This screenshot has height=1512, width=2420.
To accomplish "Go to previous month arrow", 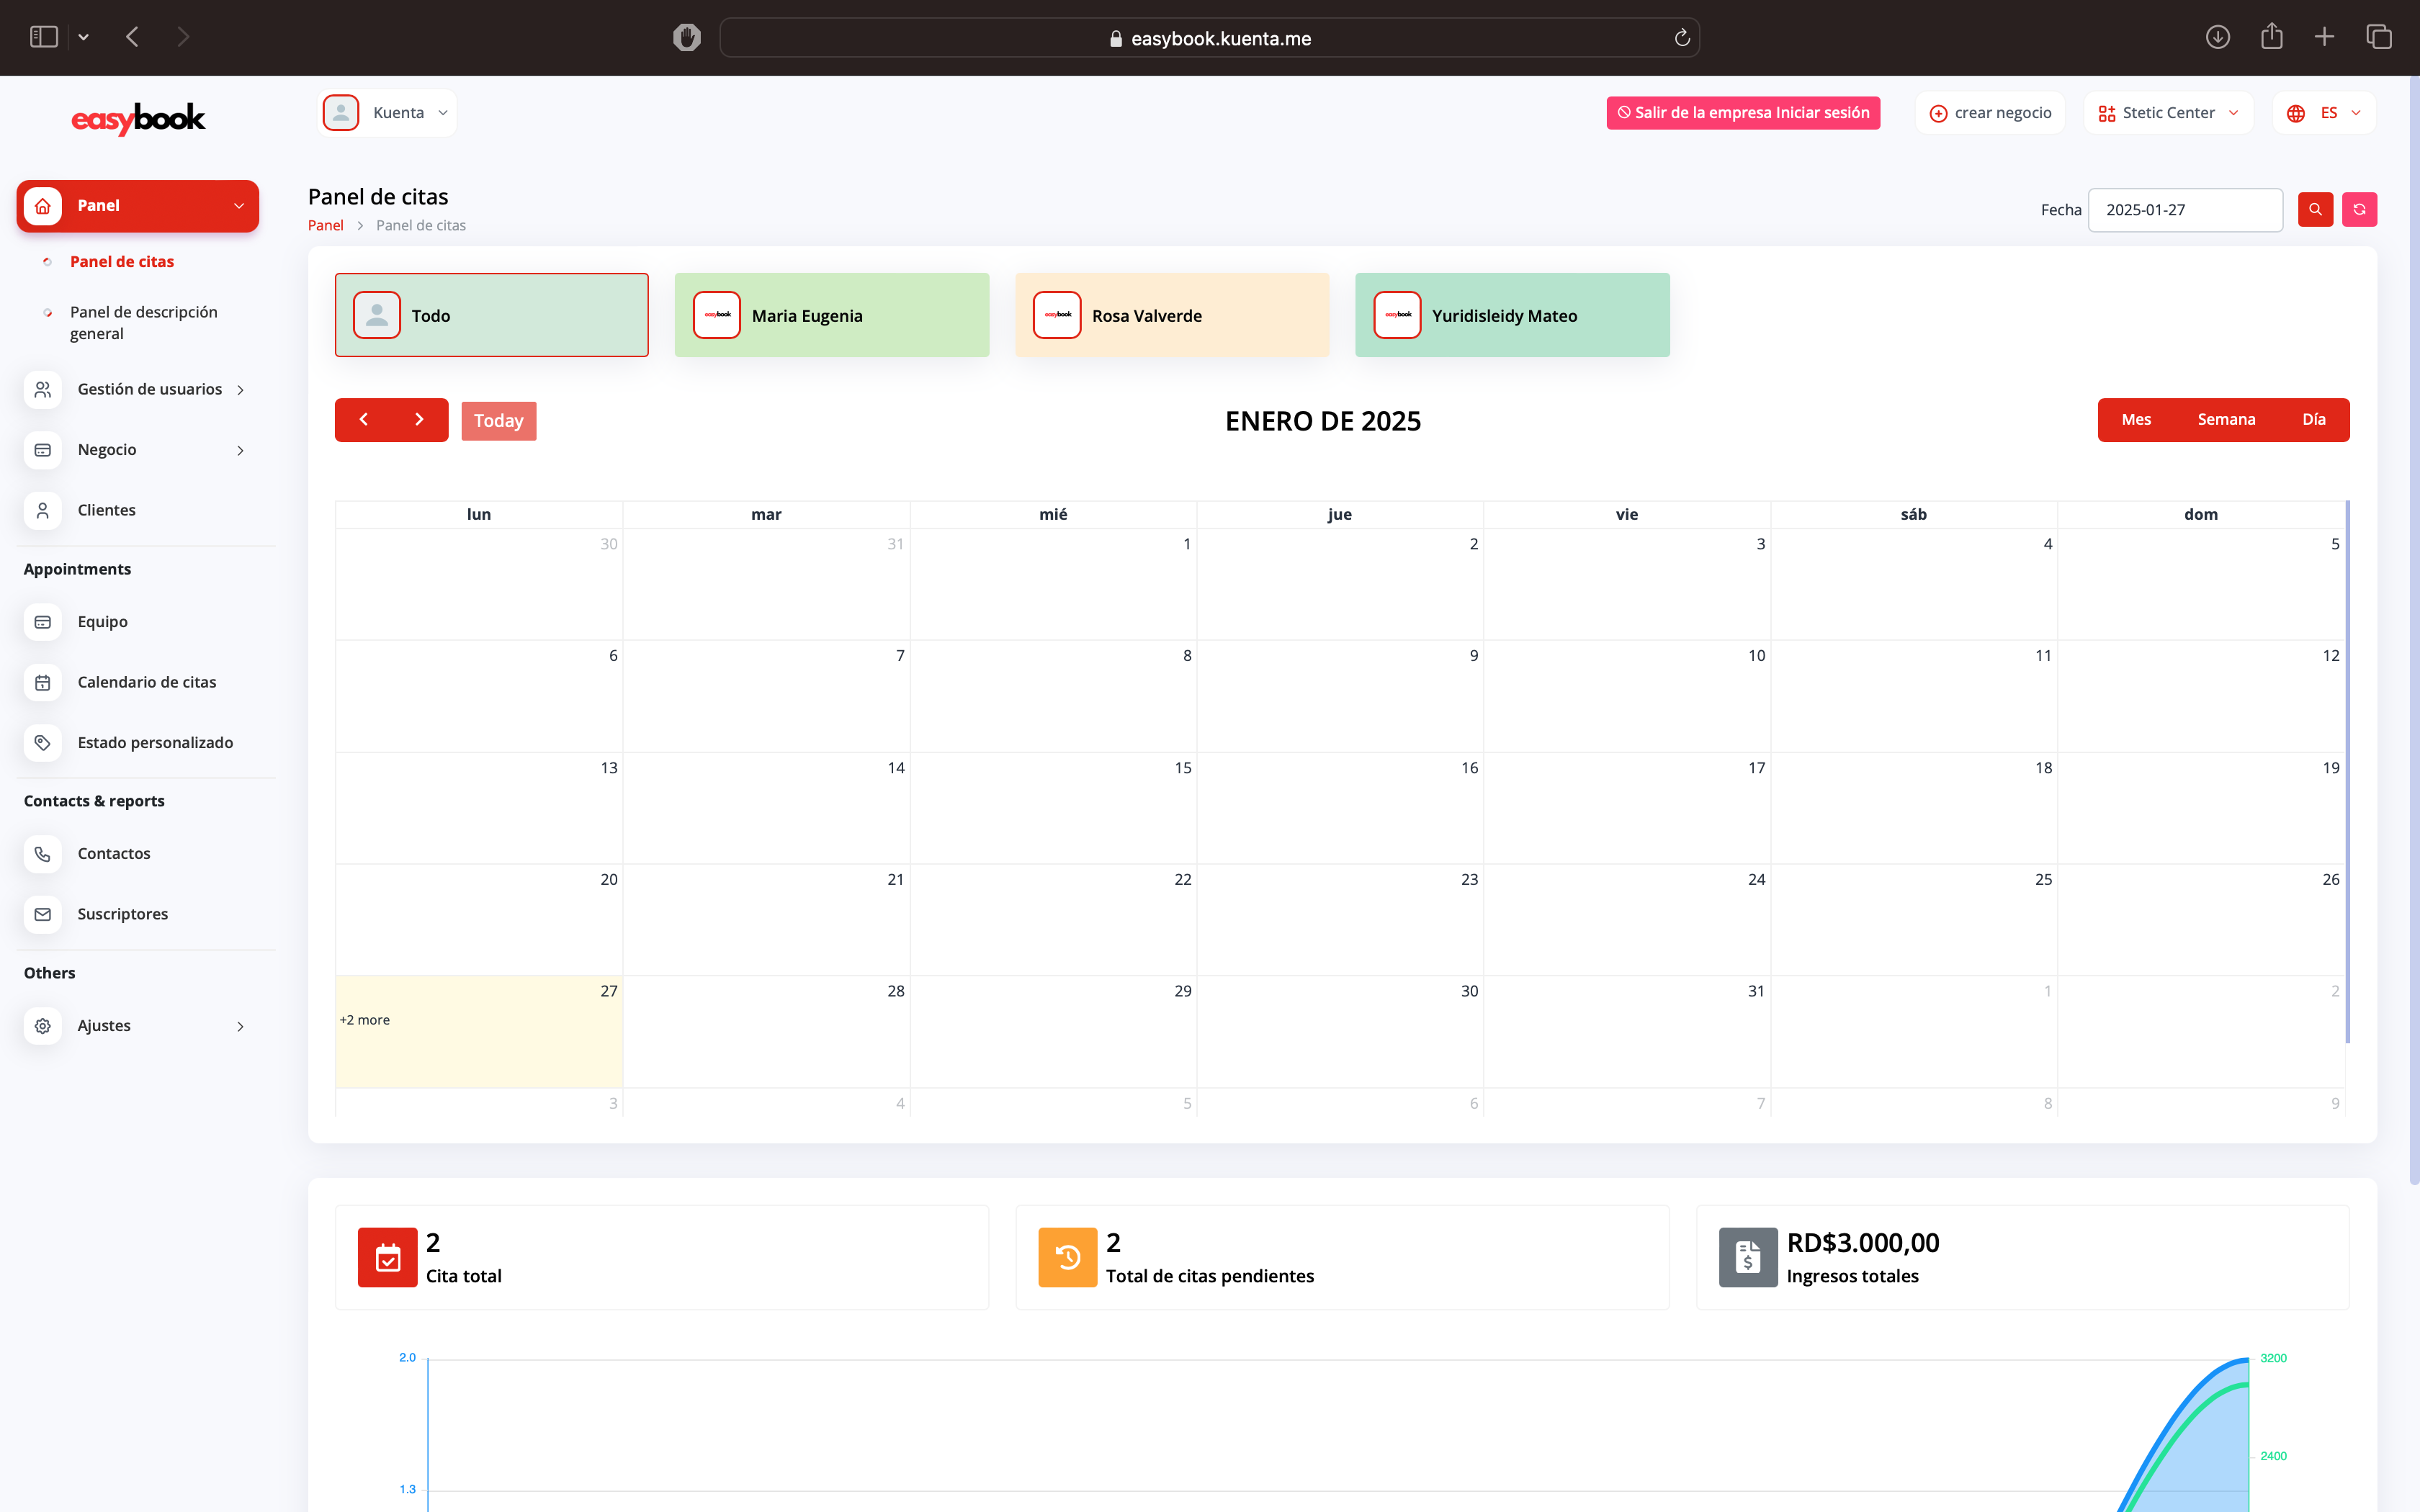I will [x=364, y=420].
